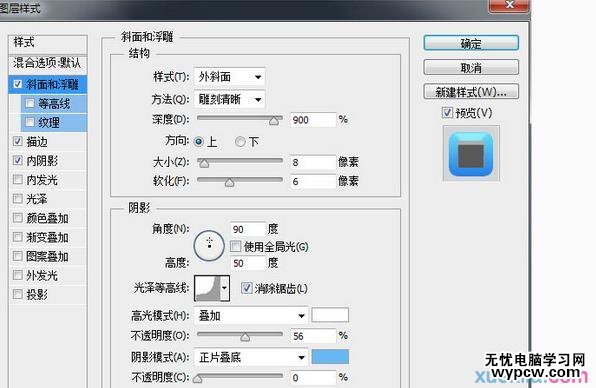This screenshot has width=596, height=388.
Task: Enable the 投影 checkbox
Action: (17, 294)
